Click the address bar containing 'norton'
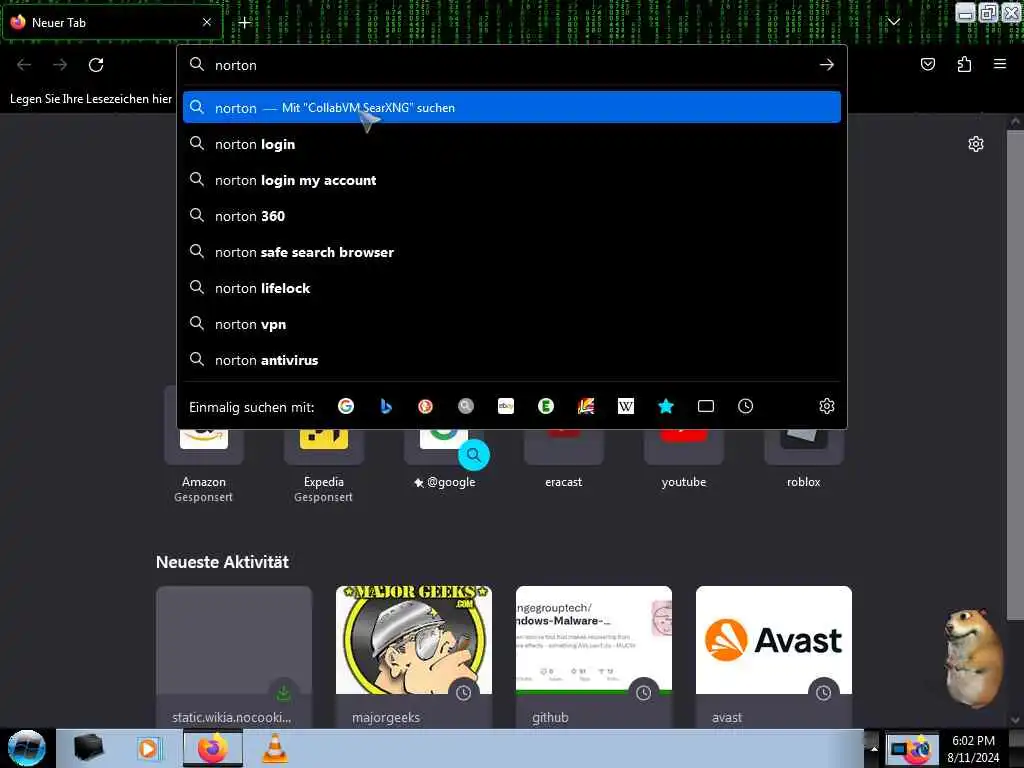 tap(511, 65)
